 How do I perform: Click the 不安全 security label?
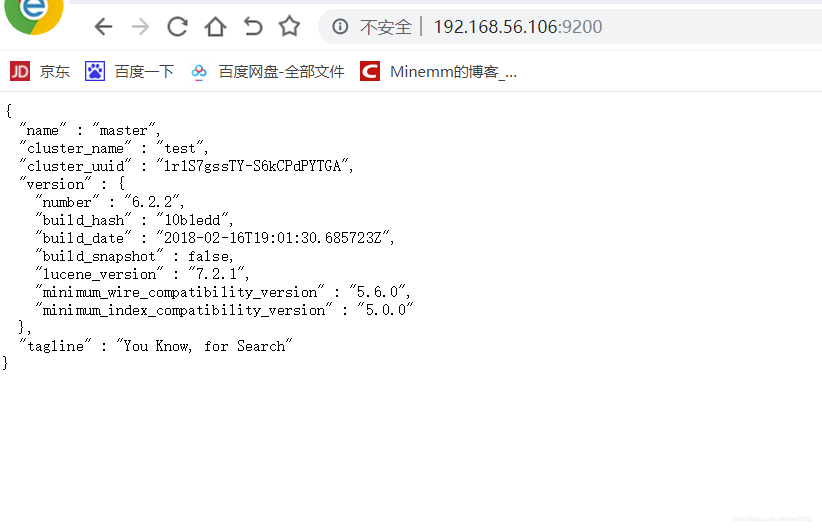pyautogui.click(x=386, y=27)
